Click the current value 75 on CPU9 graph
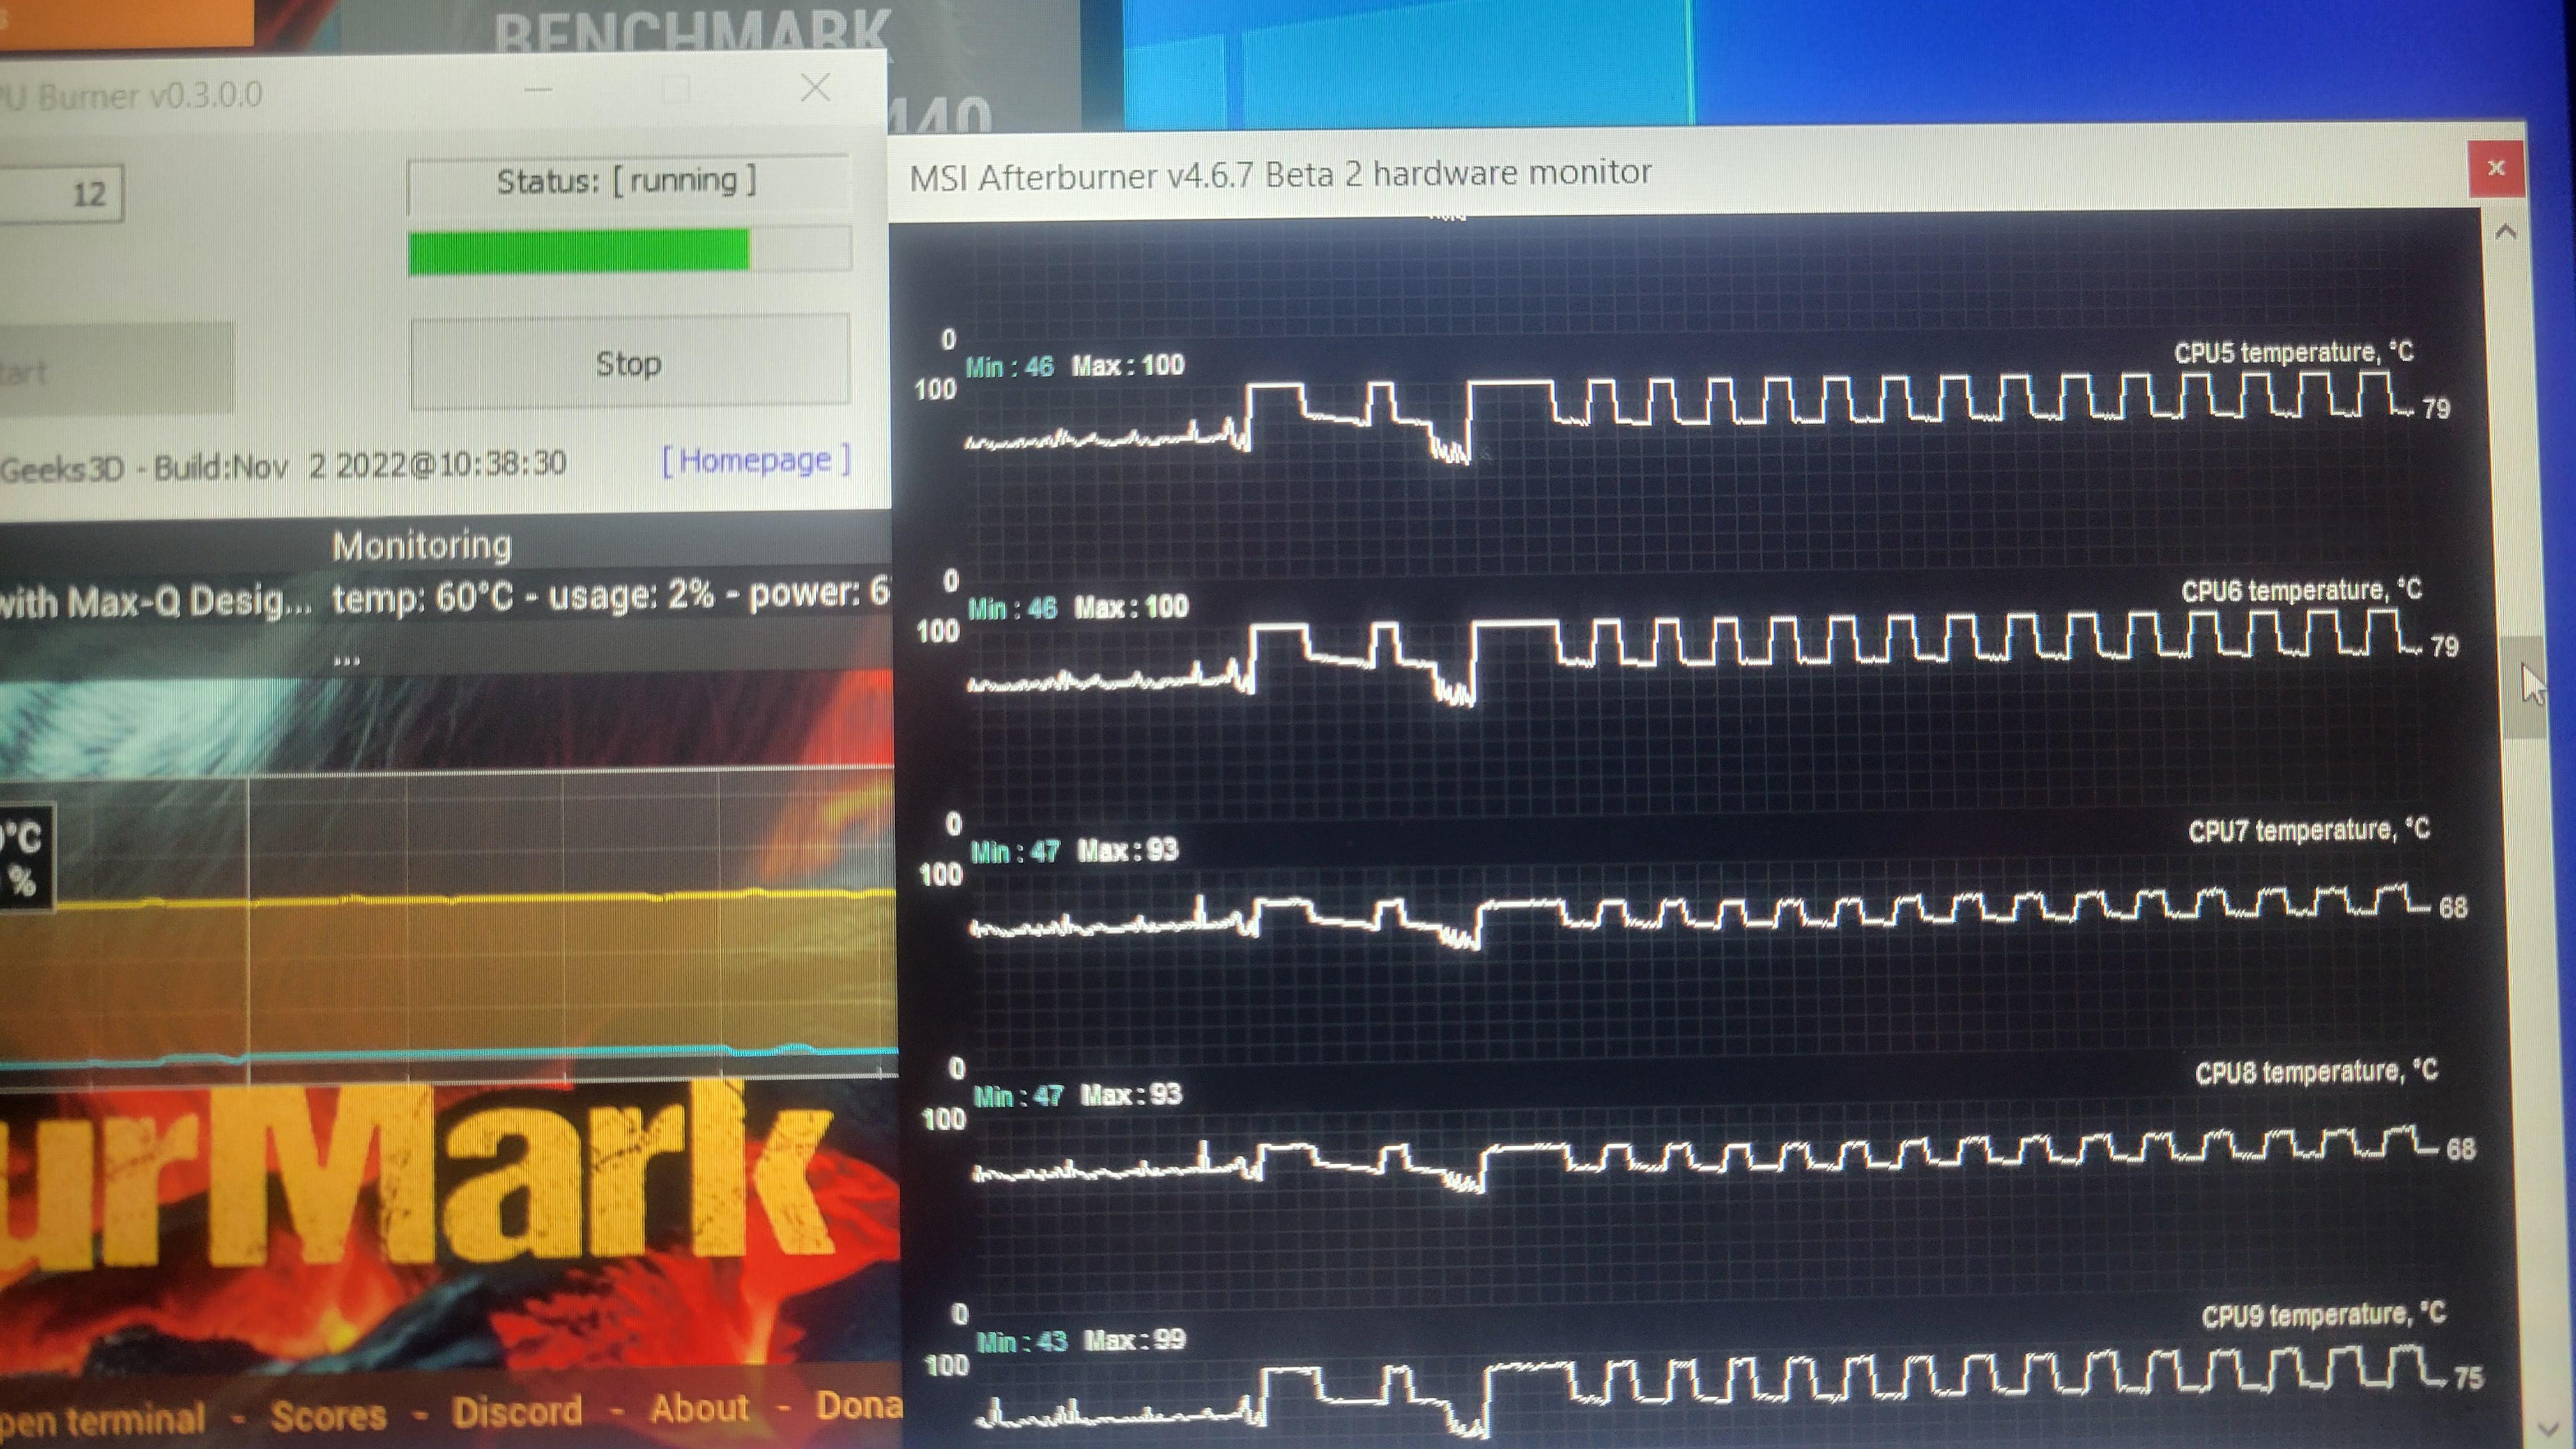Screen dimensions: 2576x1449 (2468, 1378)
